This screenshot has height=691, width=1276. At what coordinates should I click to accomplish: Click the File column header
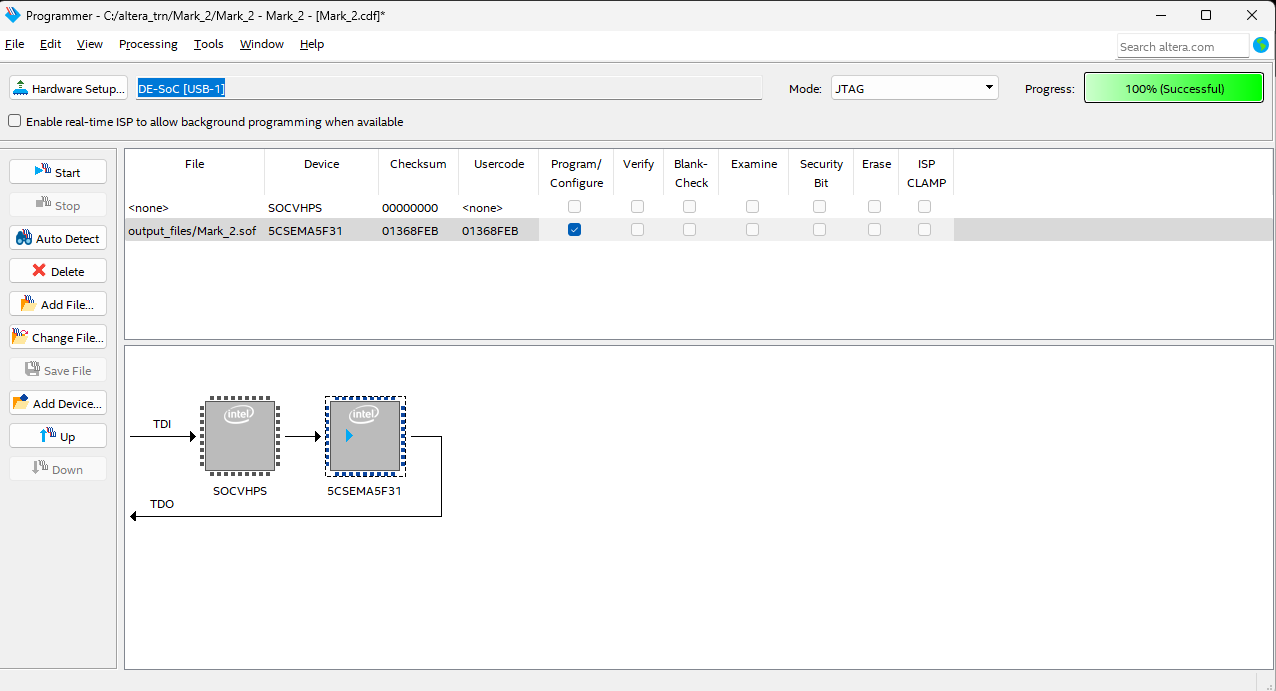(195, 172)
